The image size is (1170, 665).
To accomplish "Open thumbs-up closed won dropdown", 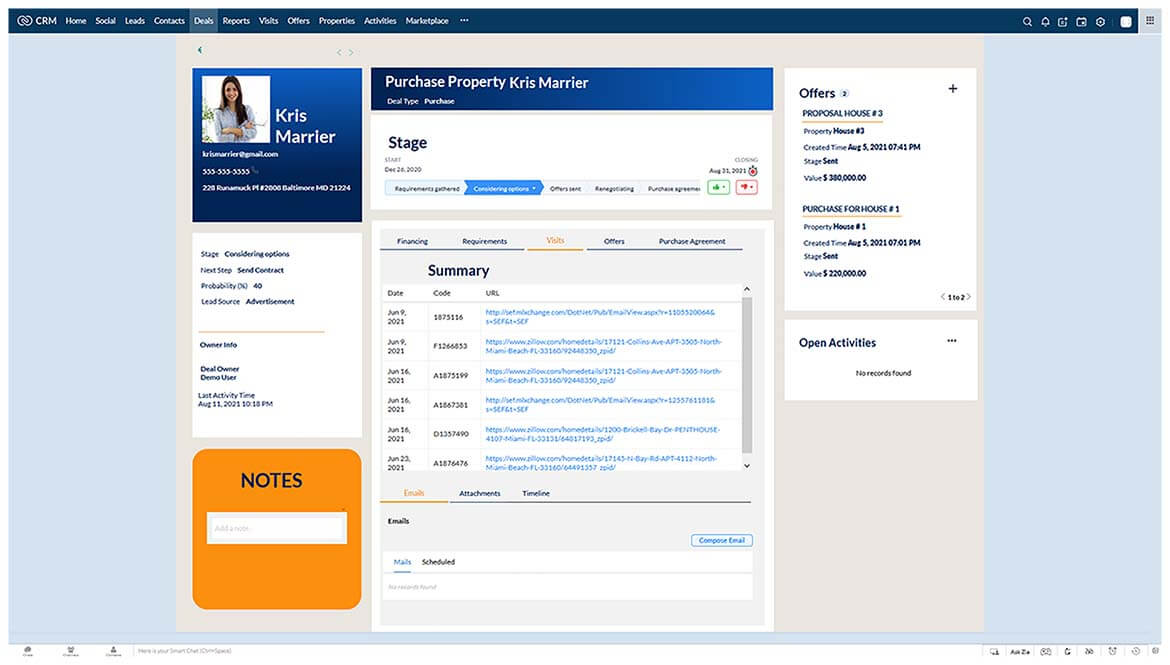I will tap(718, 187).
